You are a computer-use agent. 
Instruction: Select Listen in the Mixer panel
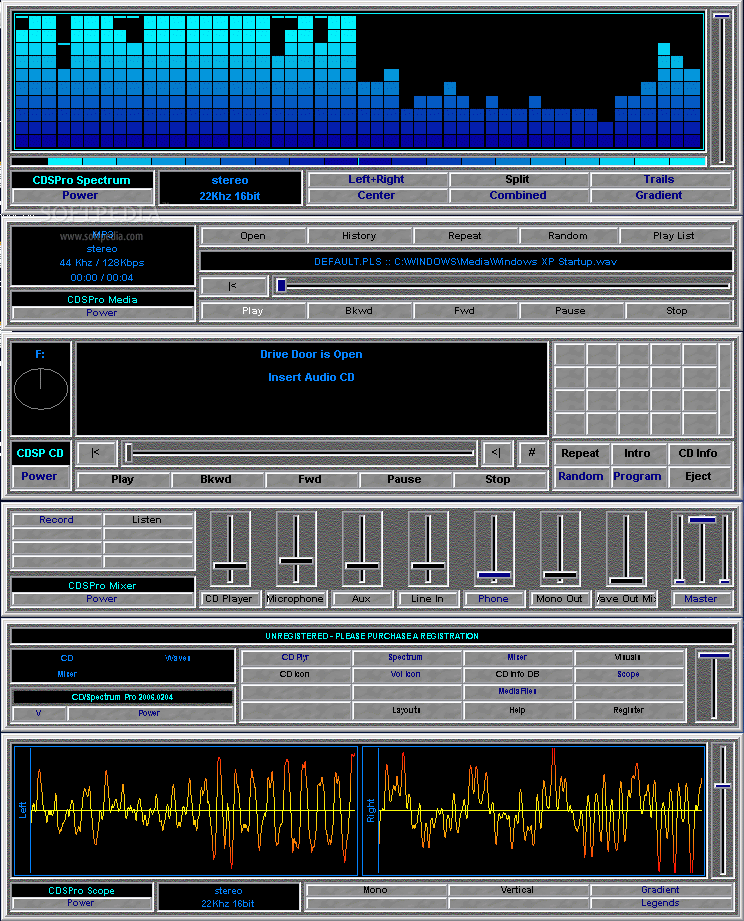pyautogui.click(x=147, y=520)
